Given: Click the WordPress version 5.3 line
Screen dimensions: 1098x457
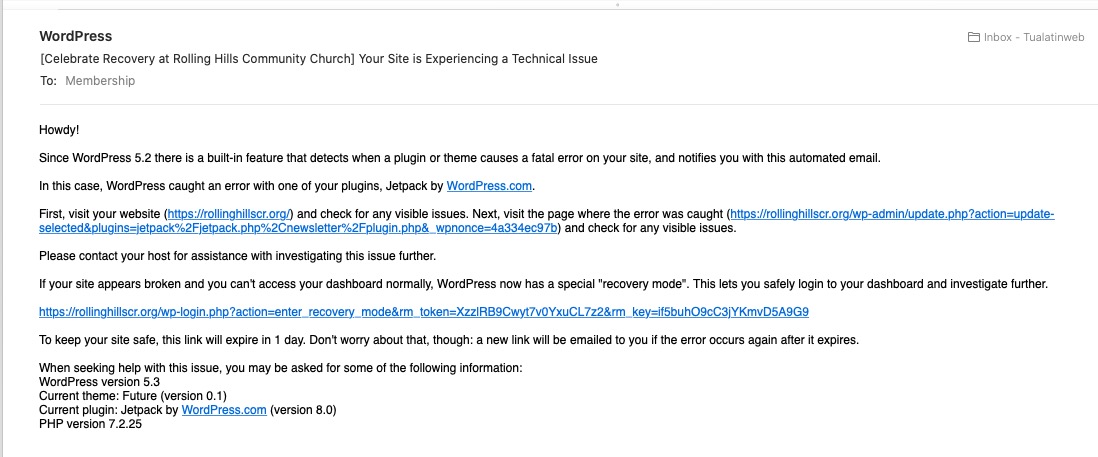Looking at the screenshot, I should (x=100, y=382).
